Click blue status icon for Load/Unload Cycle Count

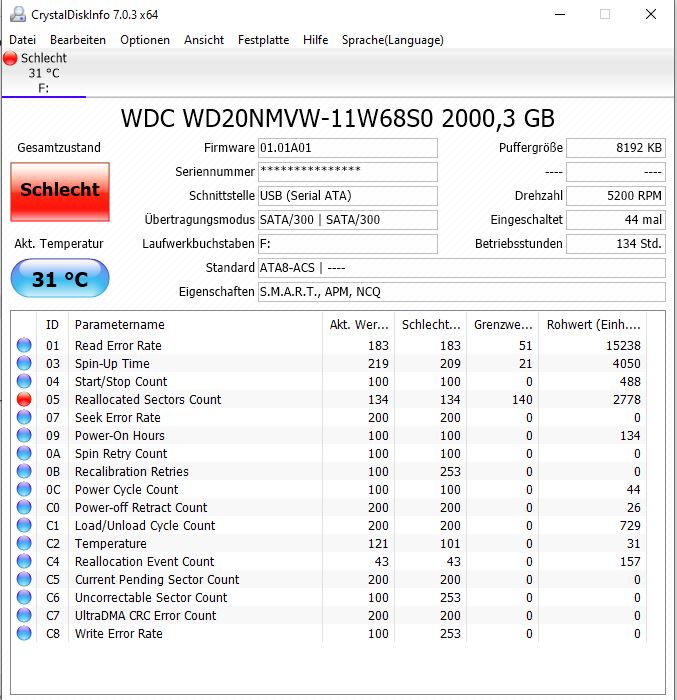[24, 525]
